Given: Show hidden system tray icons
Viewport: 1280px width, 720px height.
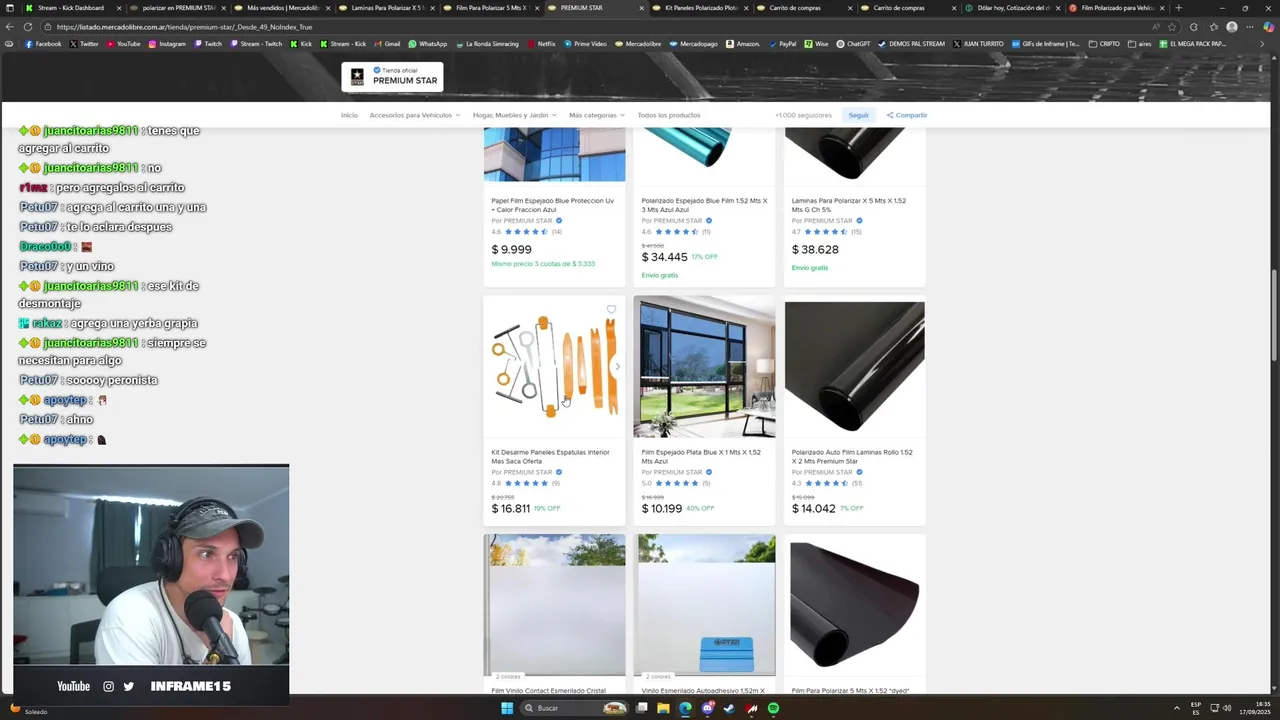Looking at the screenshot, I should 1176,708.
